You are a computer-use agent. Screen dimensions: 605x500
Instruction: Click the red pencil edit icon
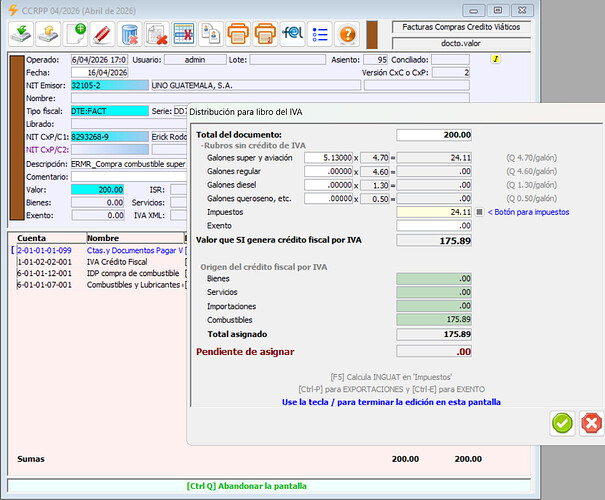102,33
